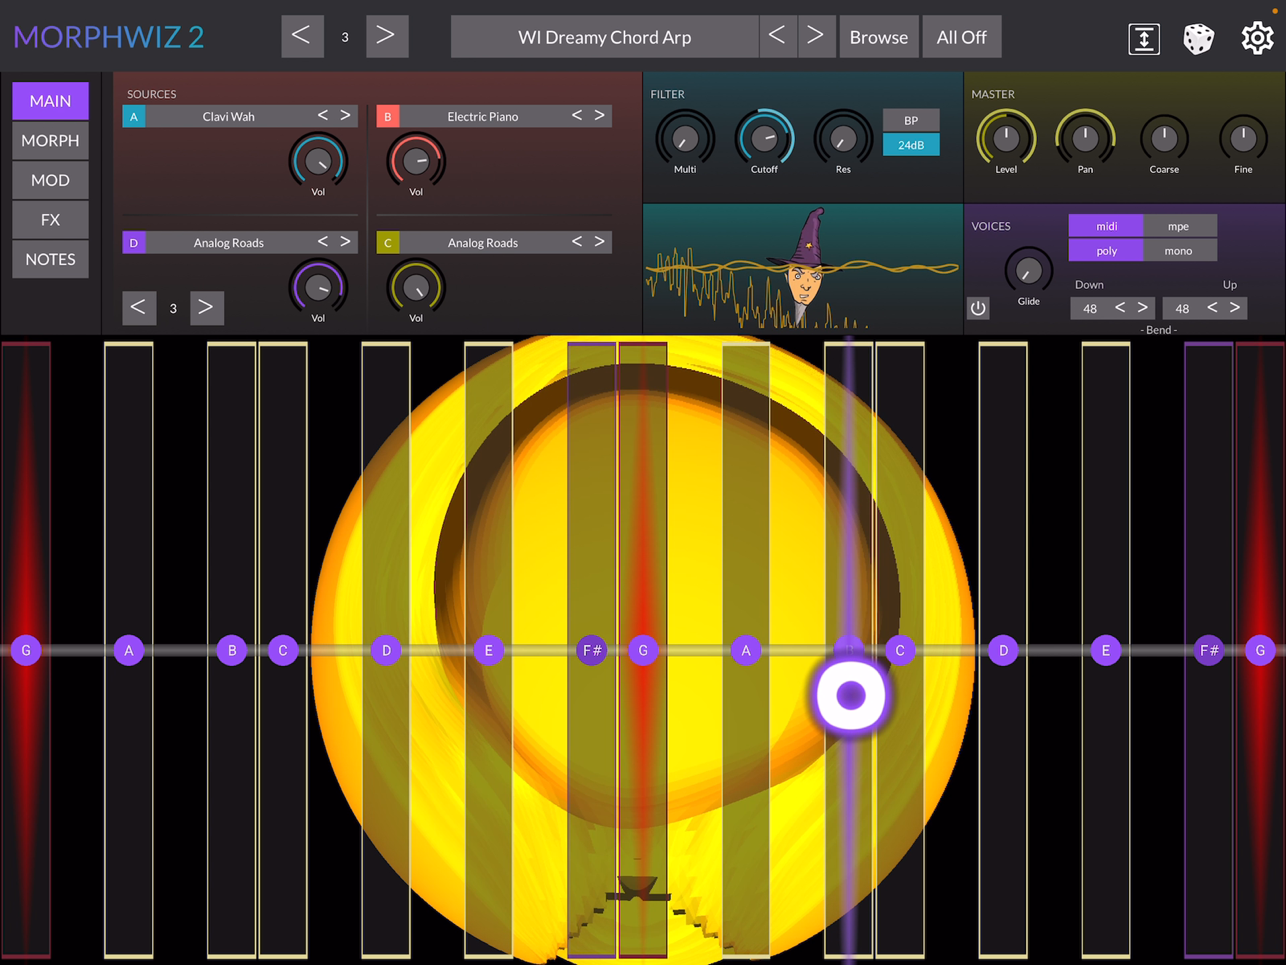Enable mpe voice mode
This screenshot has width=1286, height=965.
click(1179, 226)
